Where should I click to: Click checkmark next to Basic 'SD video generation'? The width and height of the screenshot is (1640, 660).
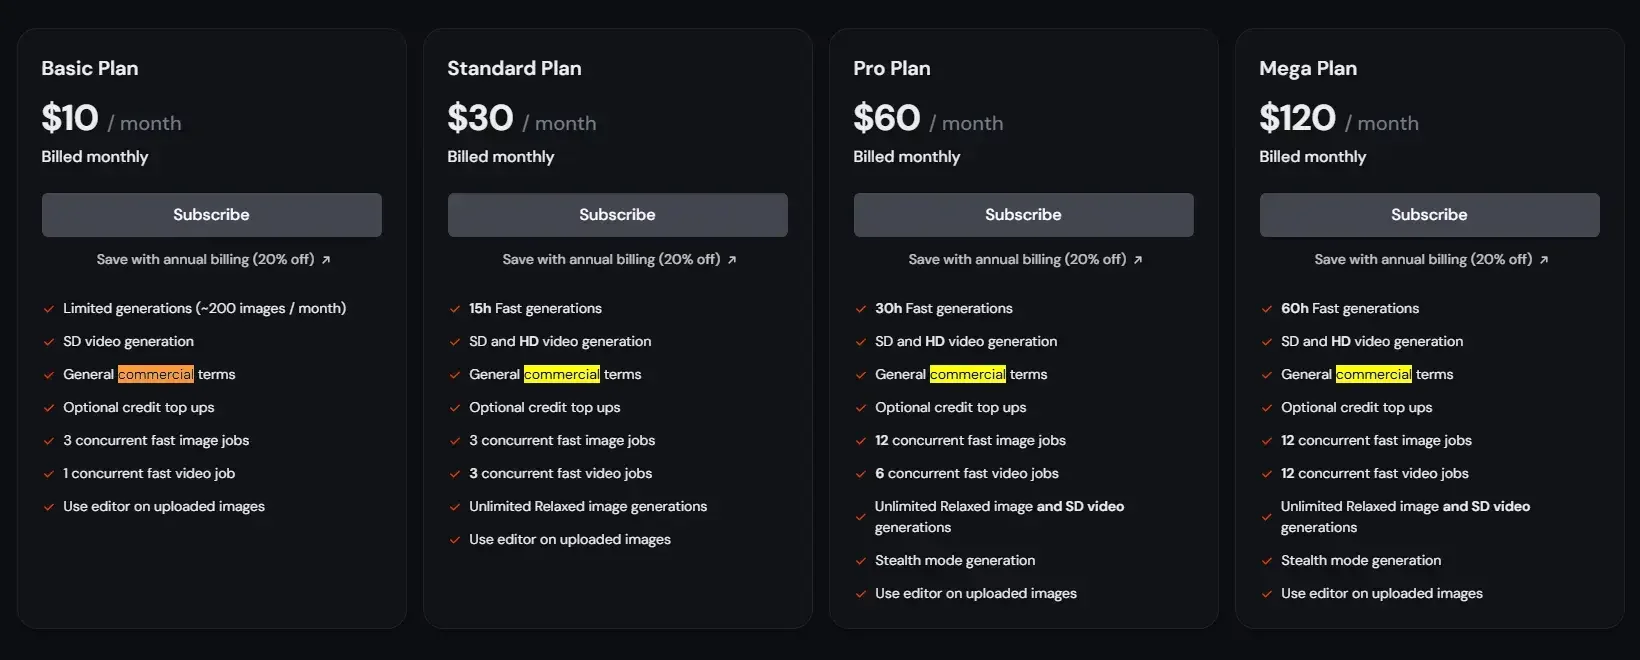[49, 342]
